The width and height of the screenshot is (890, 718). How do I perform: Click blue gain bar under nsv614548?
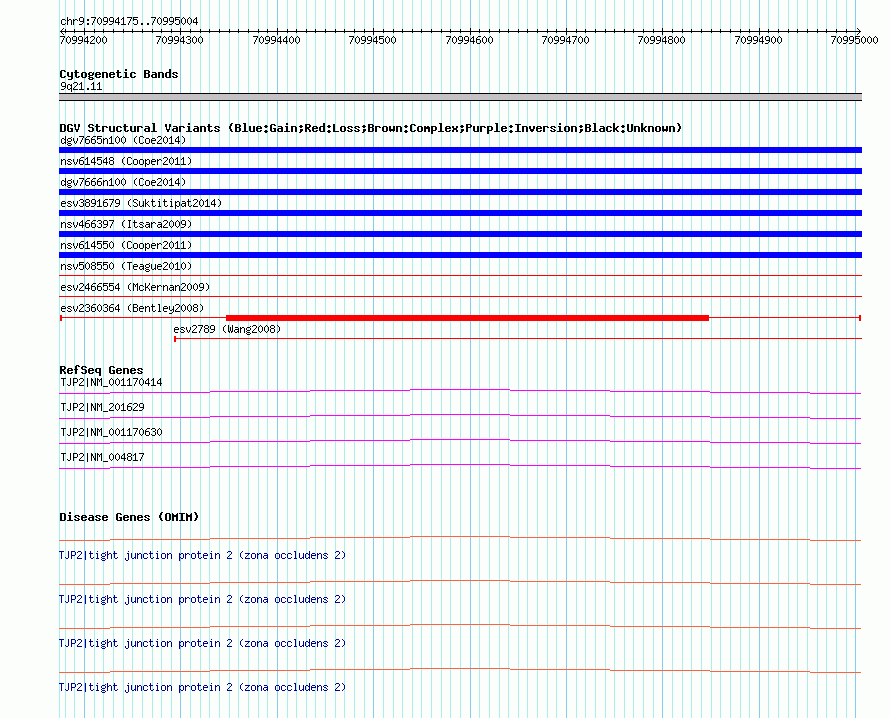coord(460,171)
